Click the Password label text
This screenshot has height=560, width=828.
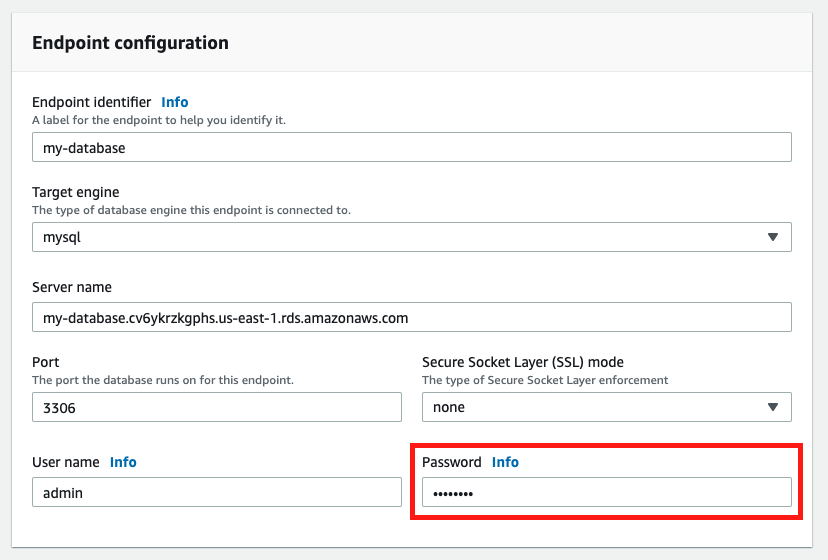point(452,462)
